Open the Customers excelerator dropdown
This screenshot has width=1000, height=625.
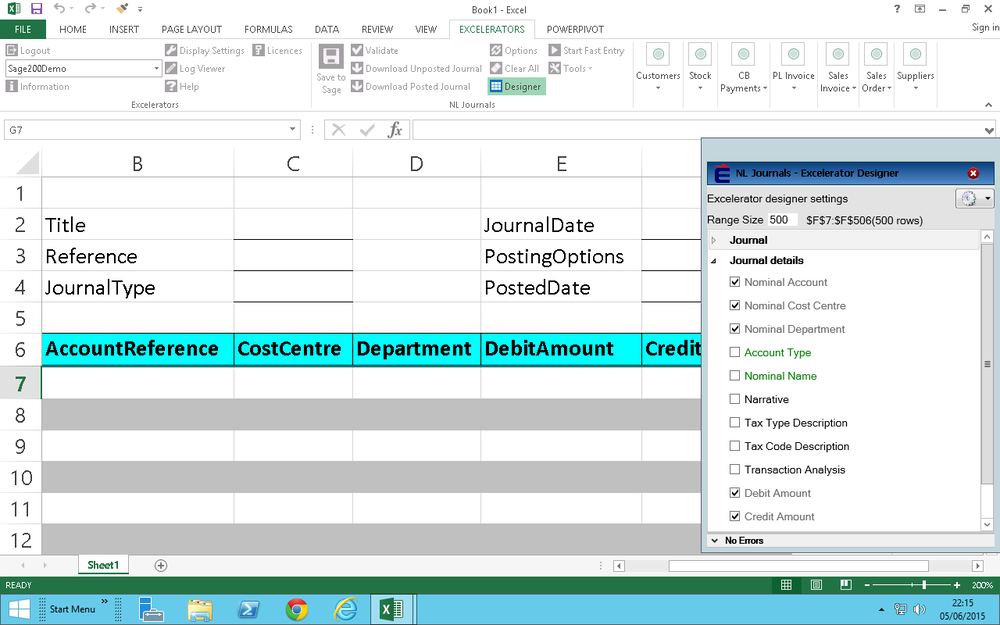point(658,88)
